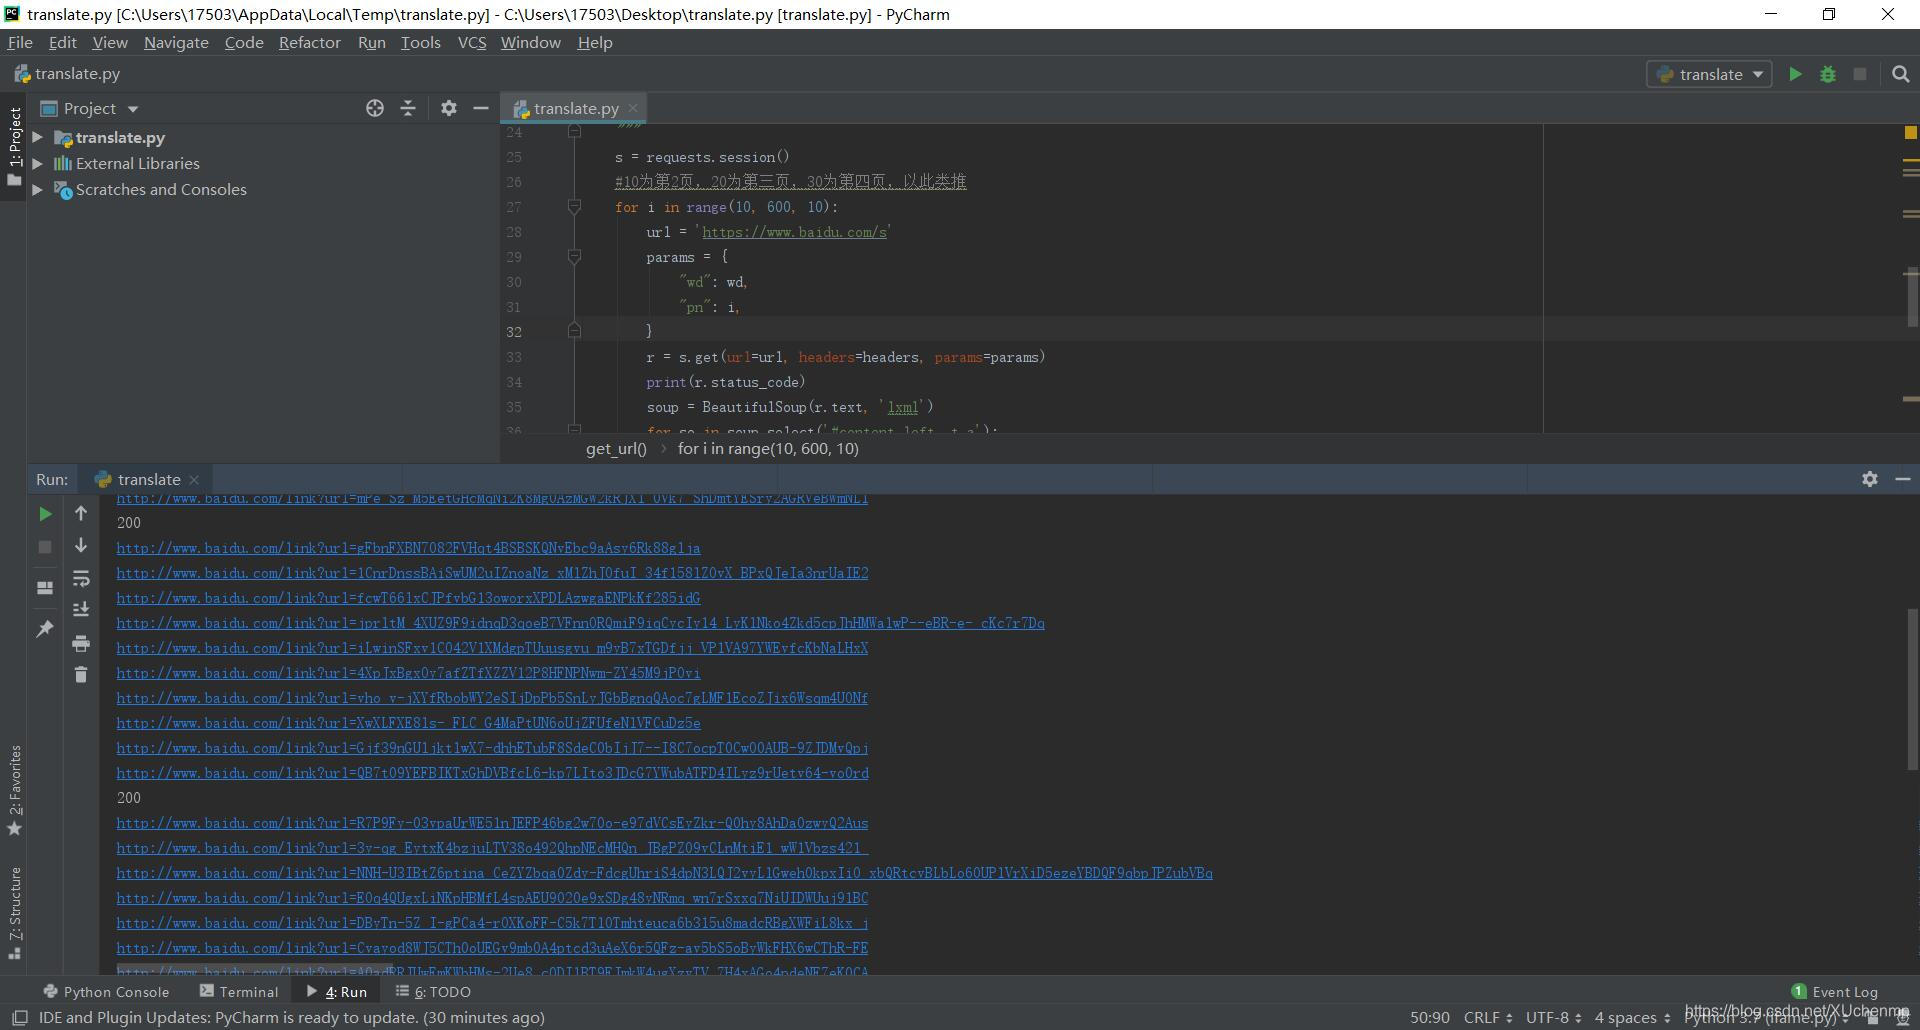The width and height of the screenshot is (1920, 1030).
Task: Pin the Run tab
Action: pos(45,629)
